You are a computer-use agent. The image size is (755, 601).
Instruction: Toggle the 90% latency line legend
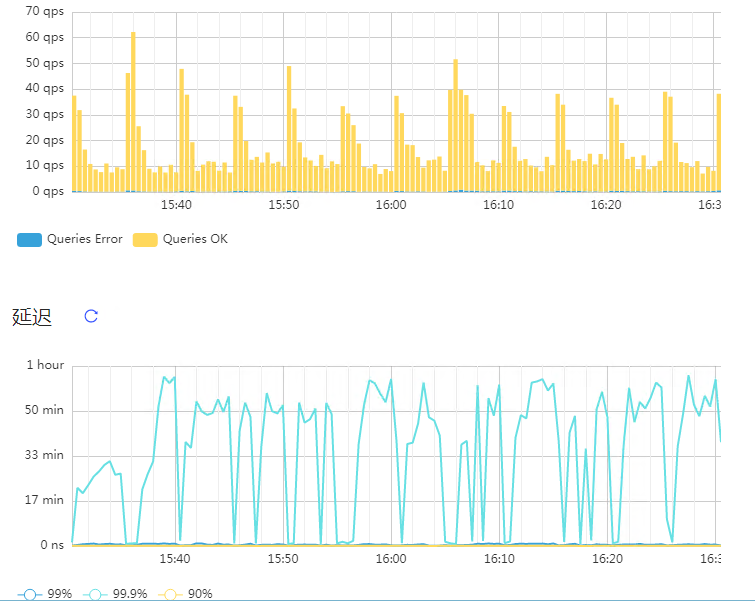pyautogui.click(x=185, y=594)
